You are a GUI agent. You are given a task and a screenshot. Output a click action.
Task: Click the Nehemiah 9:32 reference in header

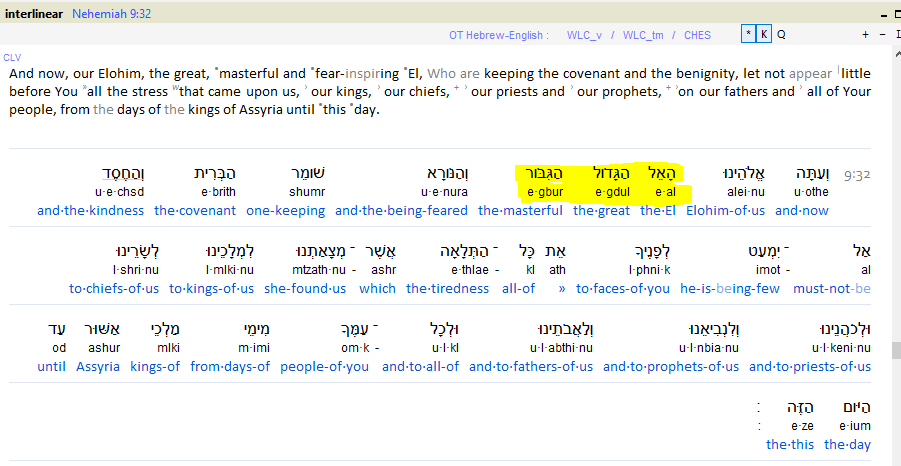tap(111, 14)
